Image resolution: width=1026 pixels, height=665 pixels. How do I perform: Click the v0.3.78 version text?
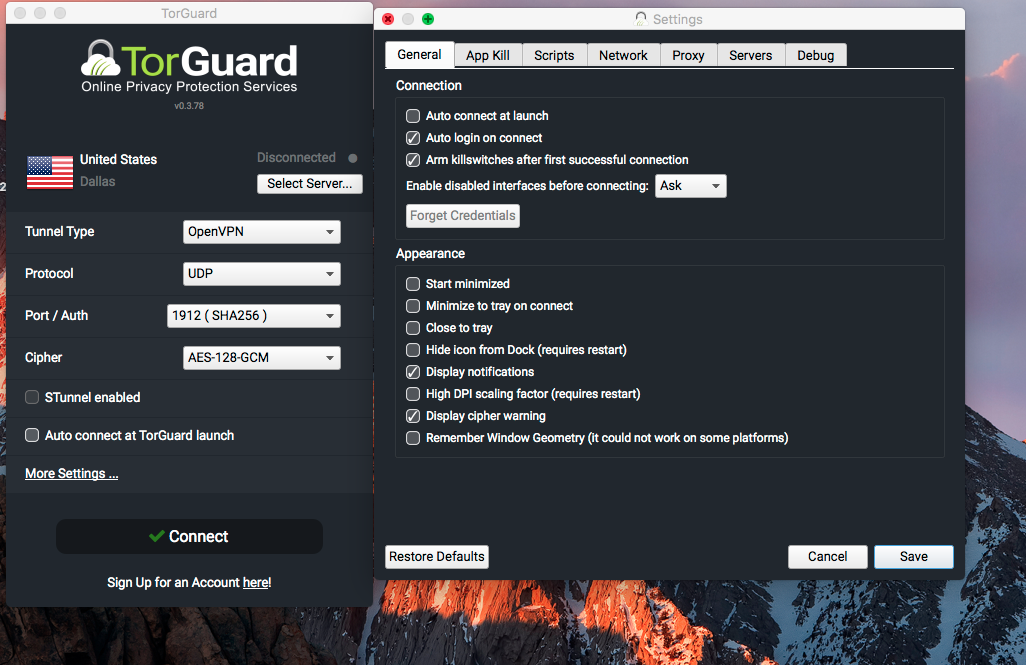click(x=189, y=105)
